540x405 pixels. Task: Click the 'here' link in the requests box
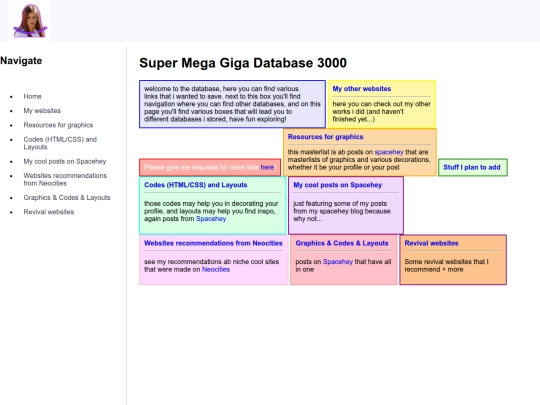pos(267,167)
